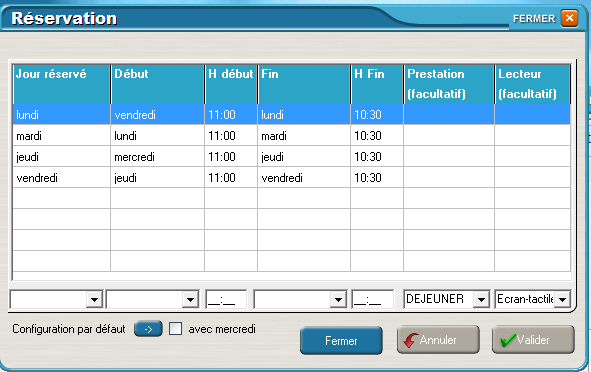Click the 'Jour réservé' column header

pos(62,84)
